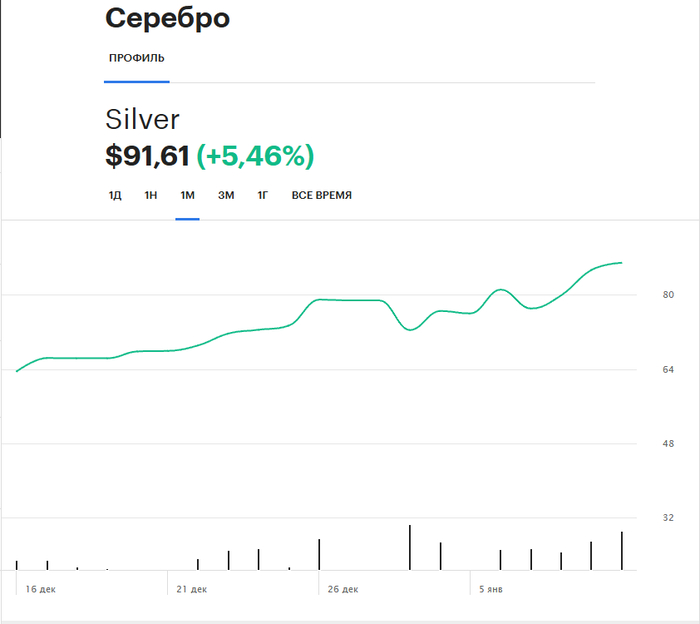
Task: Click the 5 янв date marker
Action: (x=491, y=590)
